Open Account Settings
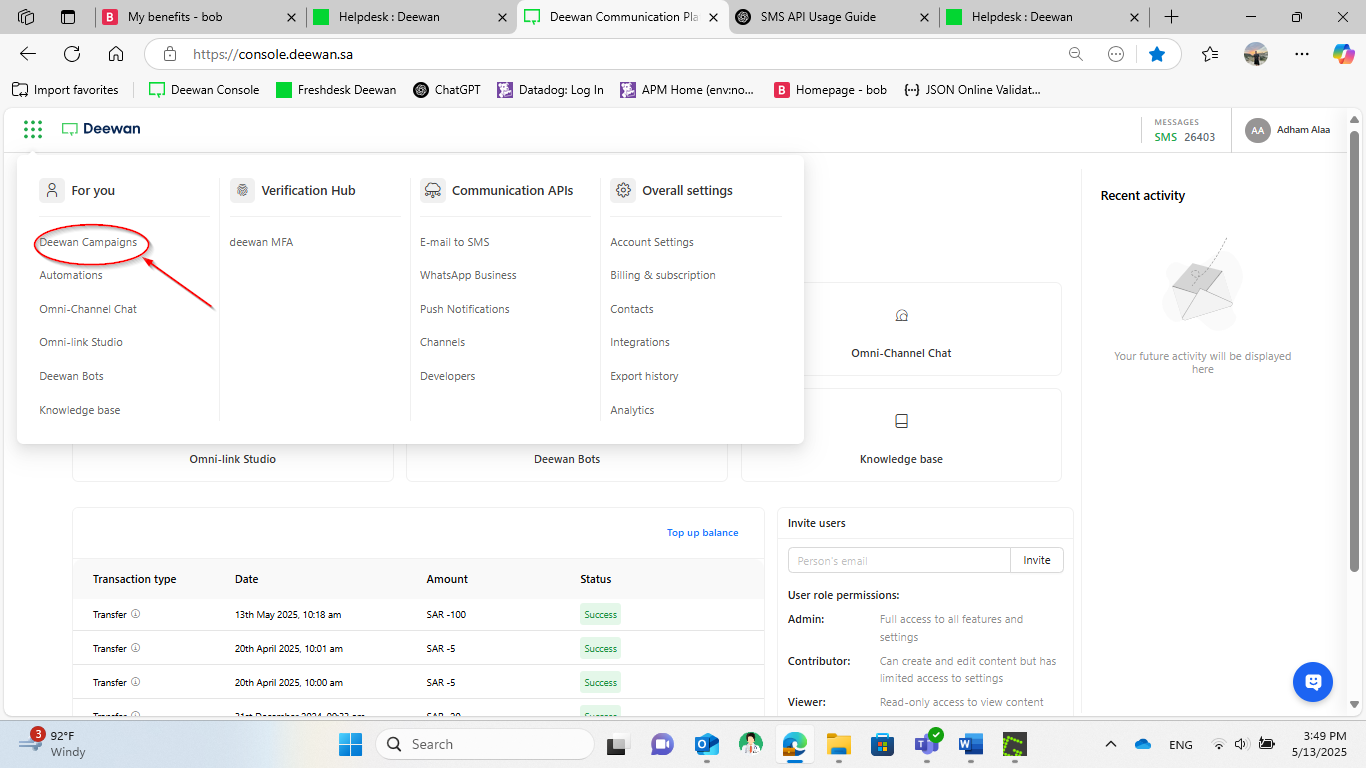Image resolution: width=1366 pixels, height=768 pixels. (x=652, y=242)
